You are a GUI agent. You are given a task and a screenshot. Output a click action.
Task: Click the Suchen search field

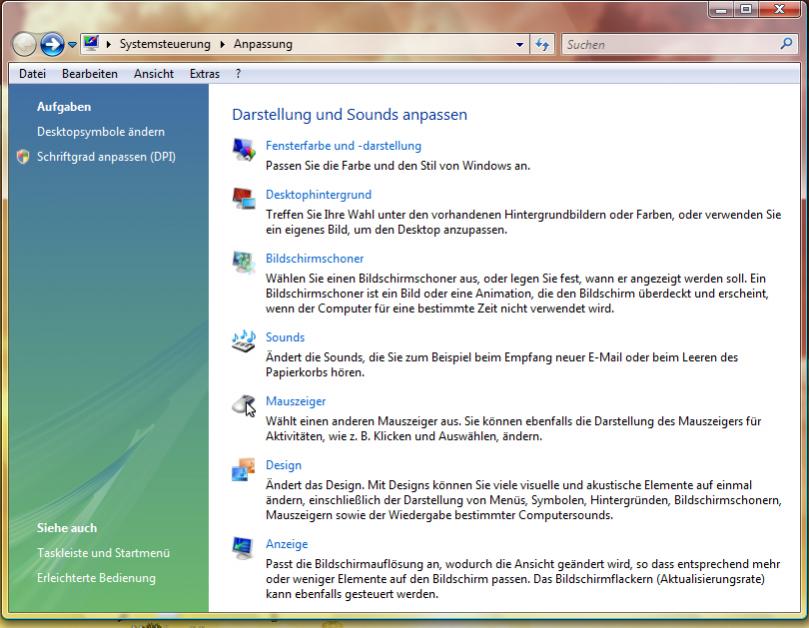pyautogui.click(x=671, y=44)
